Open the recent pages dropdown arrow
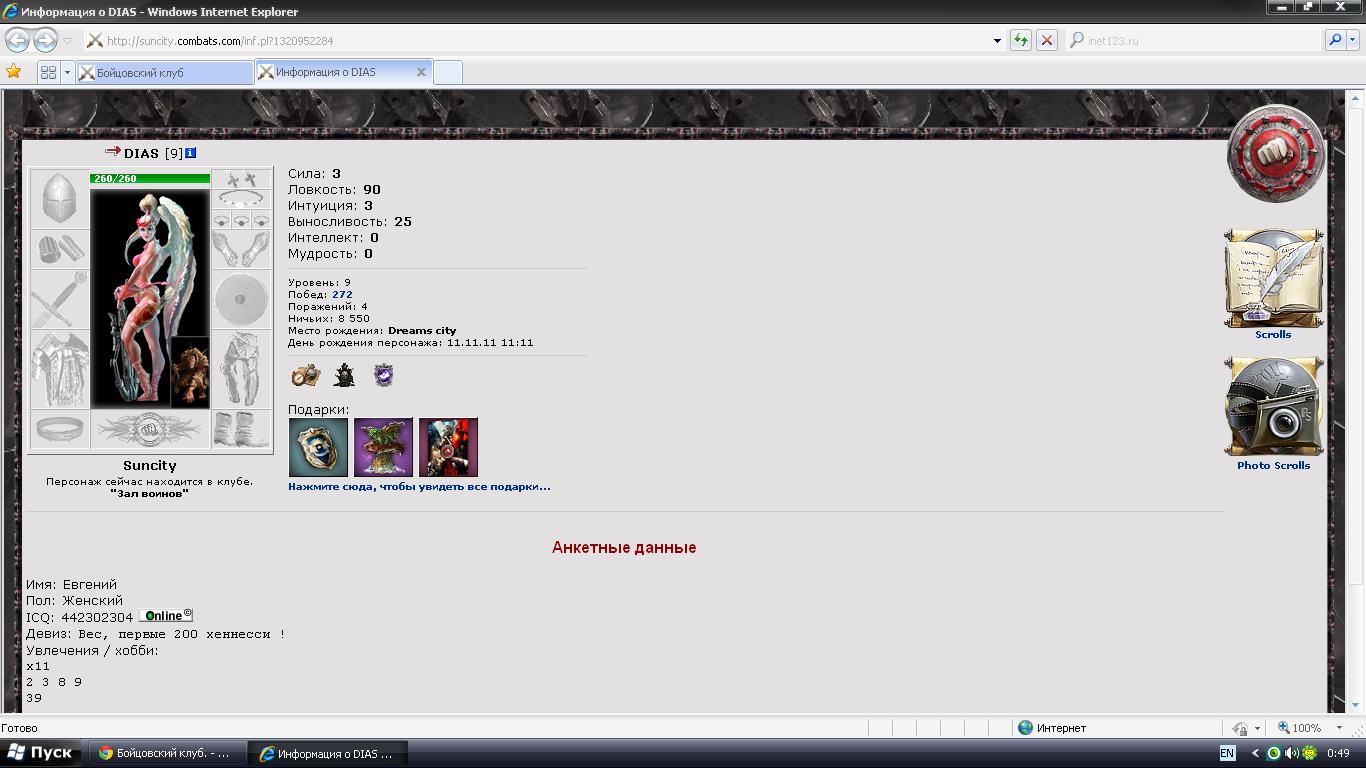This screenshot has width=1366, height=768. [x=67, y=41]
